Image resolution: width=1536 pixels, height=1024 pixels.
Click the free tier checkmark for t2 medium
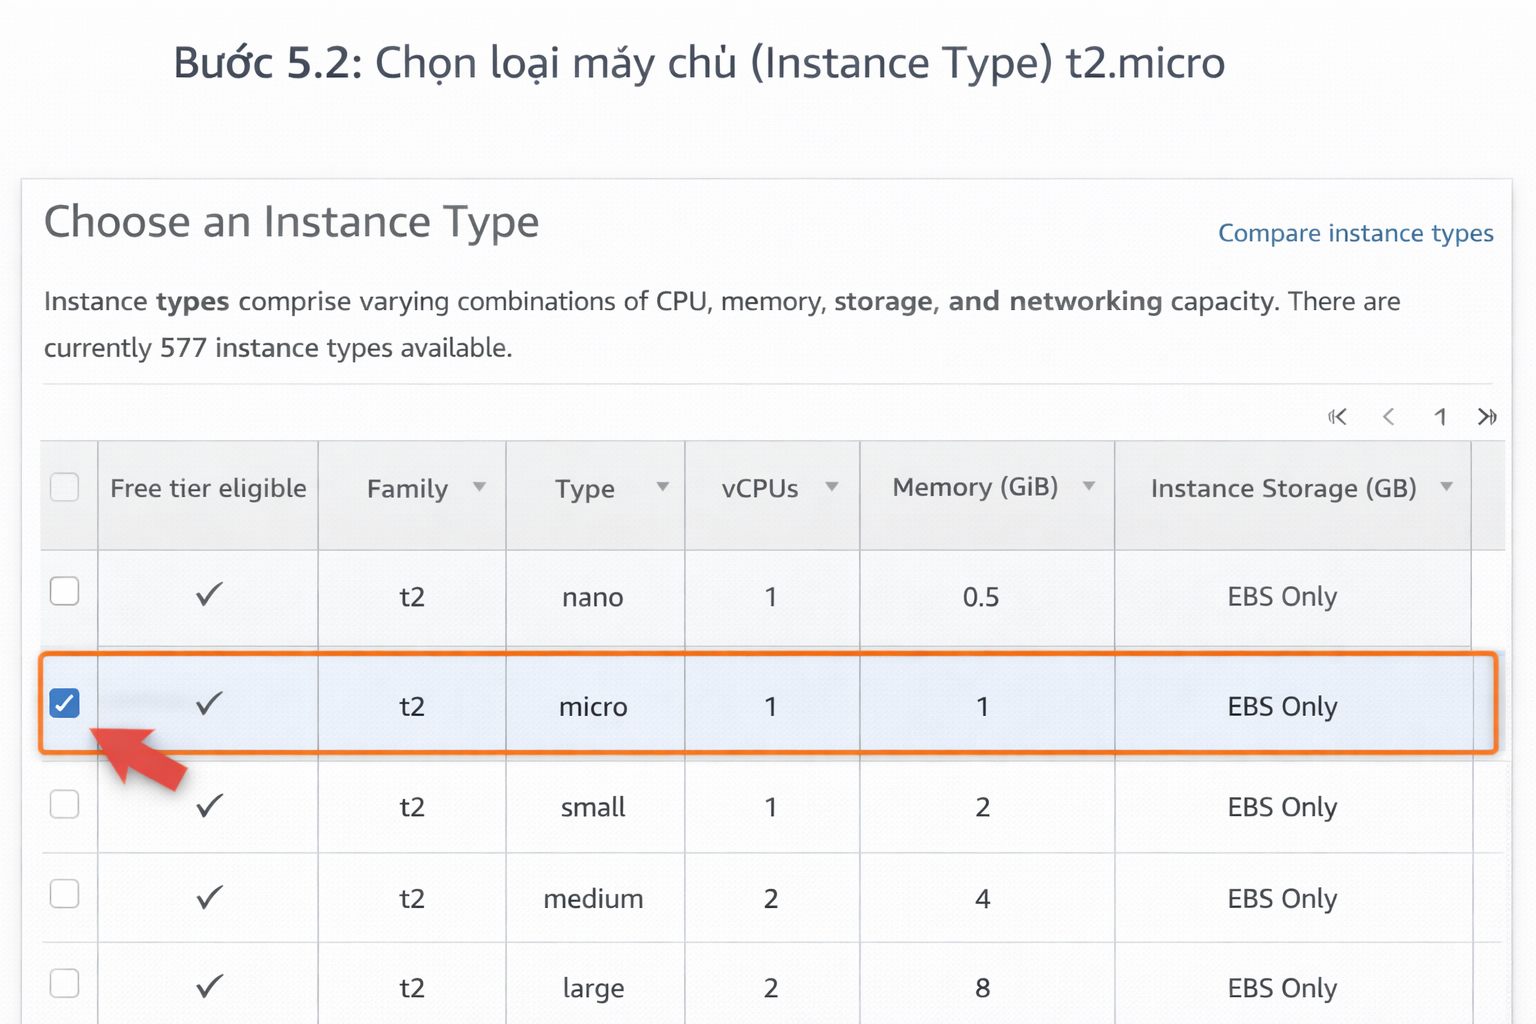[209, 897]
